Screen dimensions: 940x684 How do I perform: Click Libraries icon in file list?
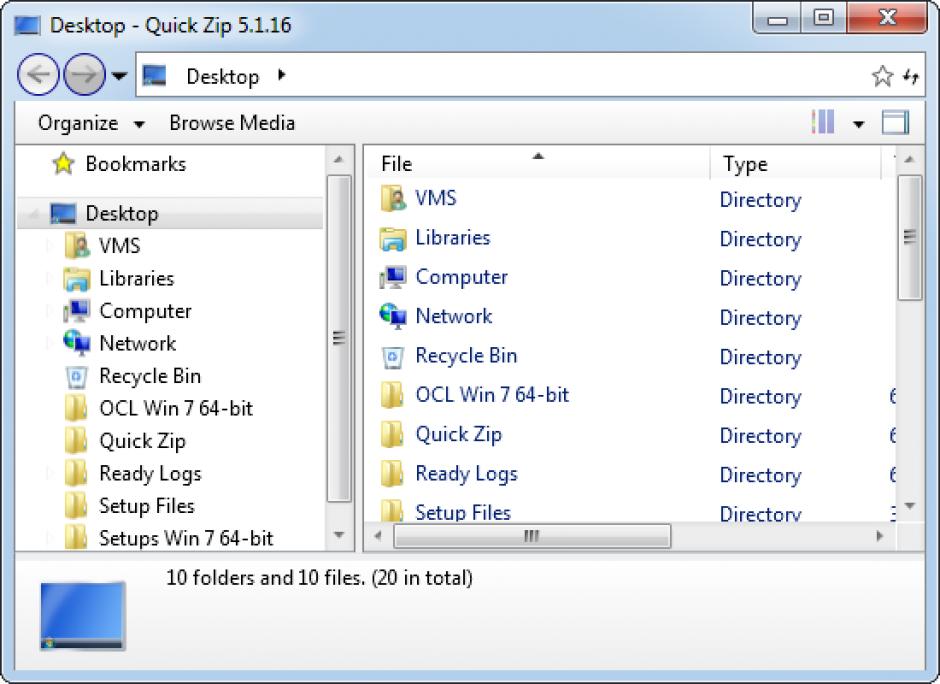pyautogui.click(x=393, y=238)
